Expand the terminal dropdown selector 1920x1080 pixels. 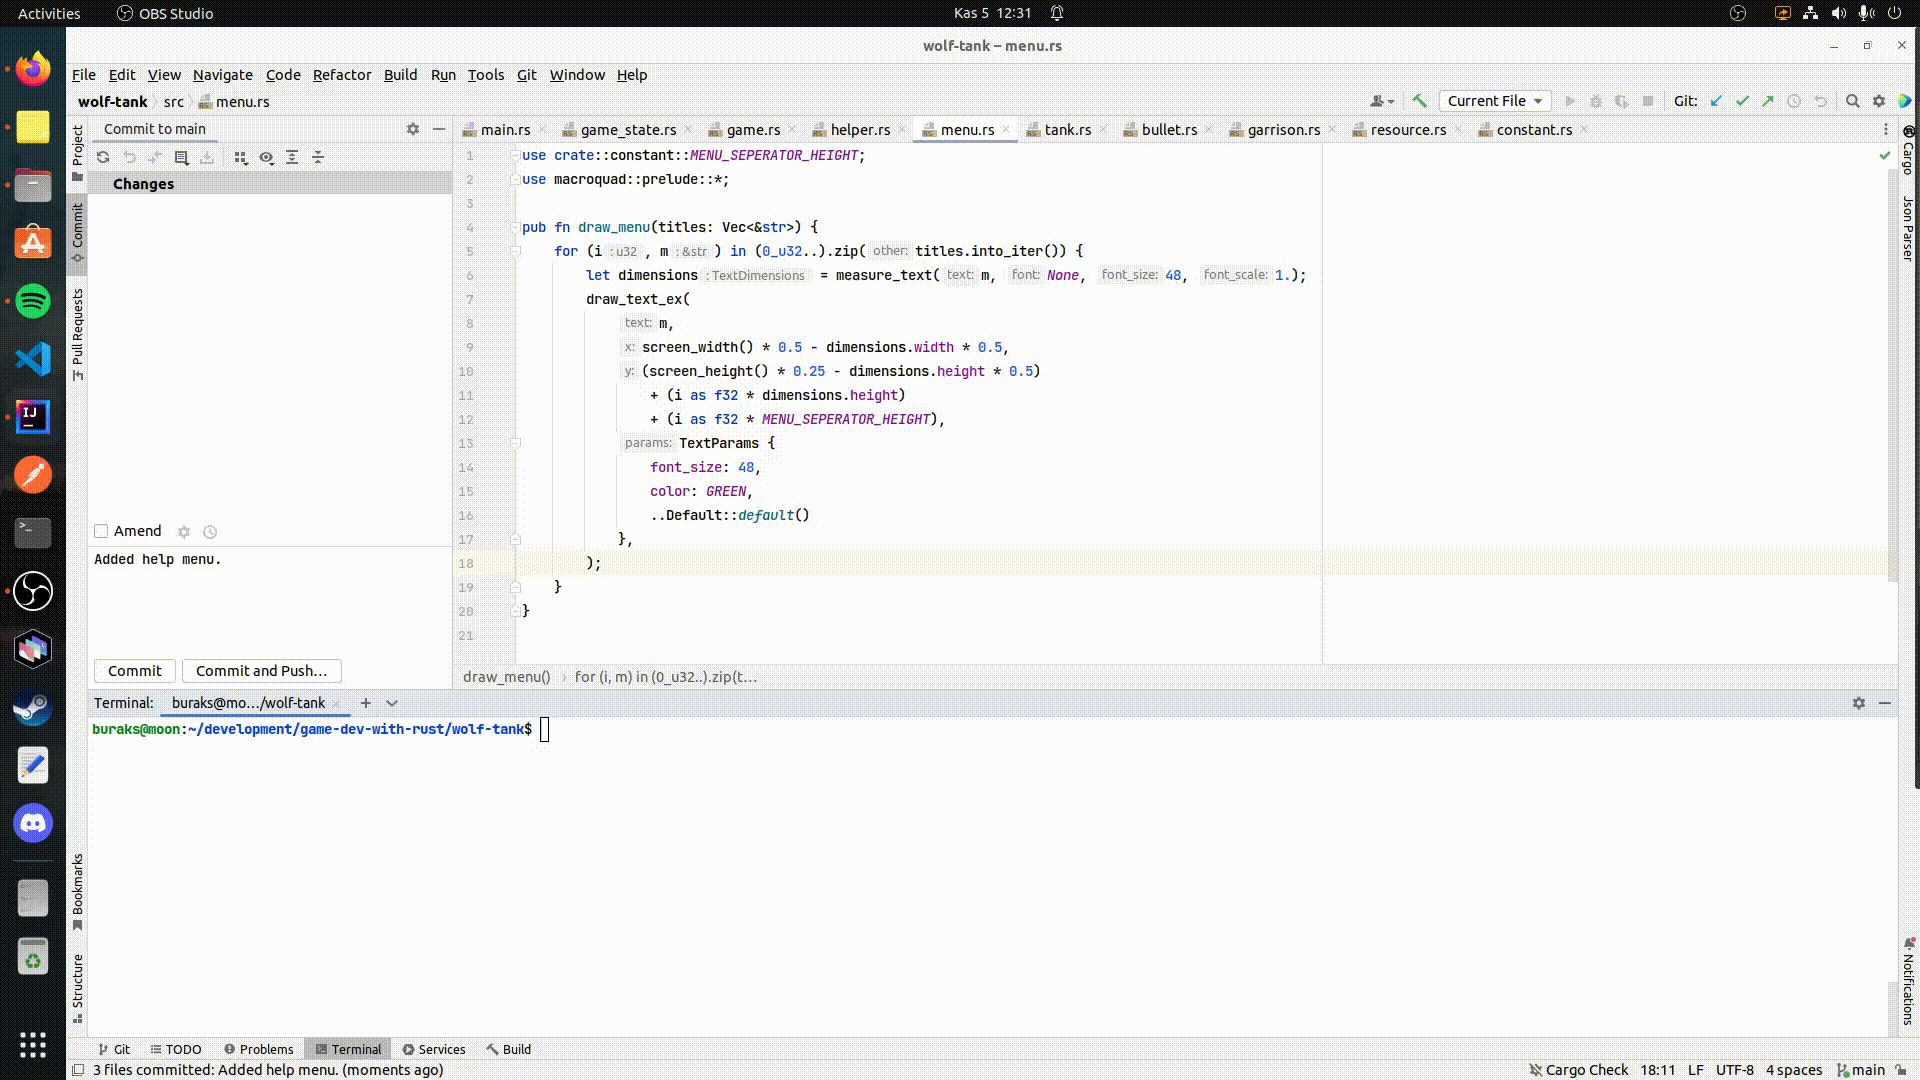pyautogui.click(x=393, y=703)
